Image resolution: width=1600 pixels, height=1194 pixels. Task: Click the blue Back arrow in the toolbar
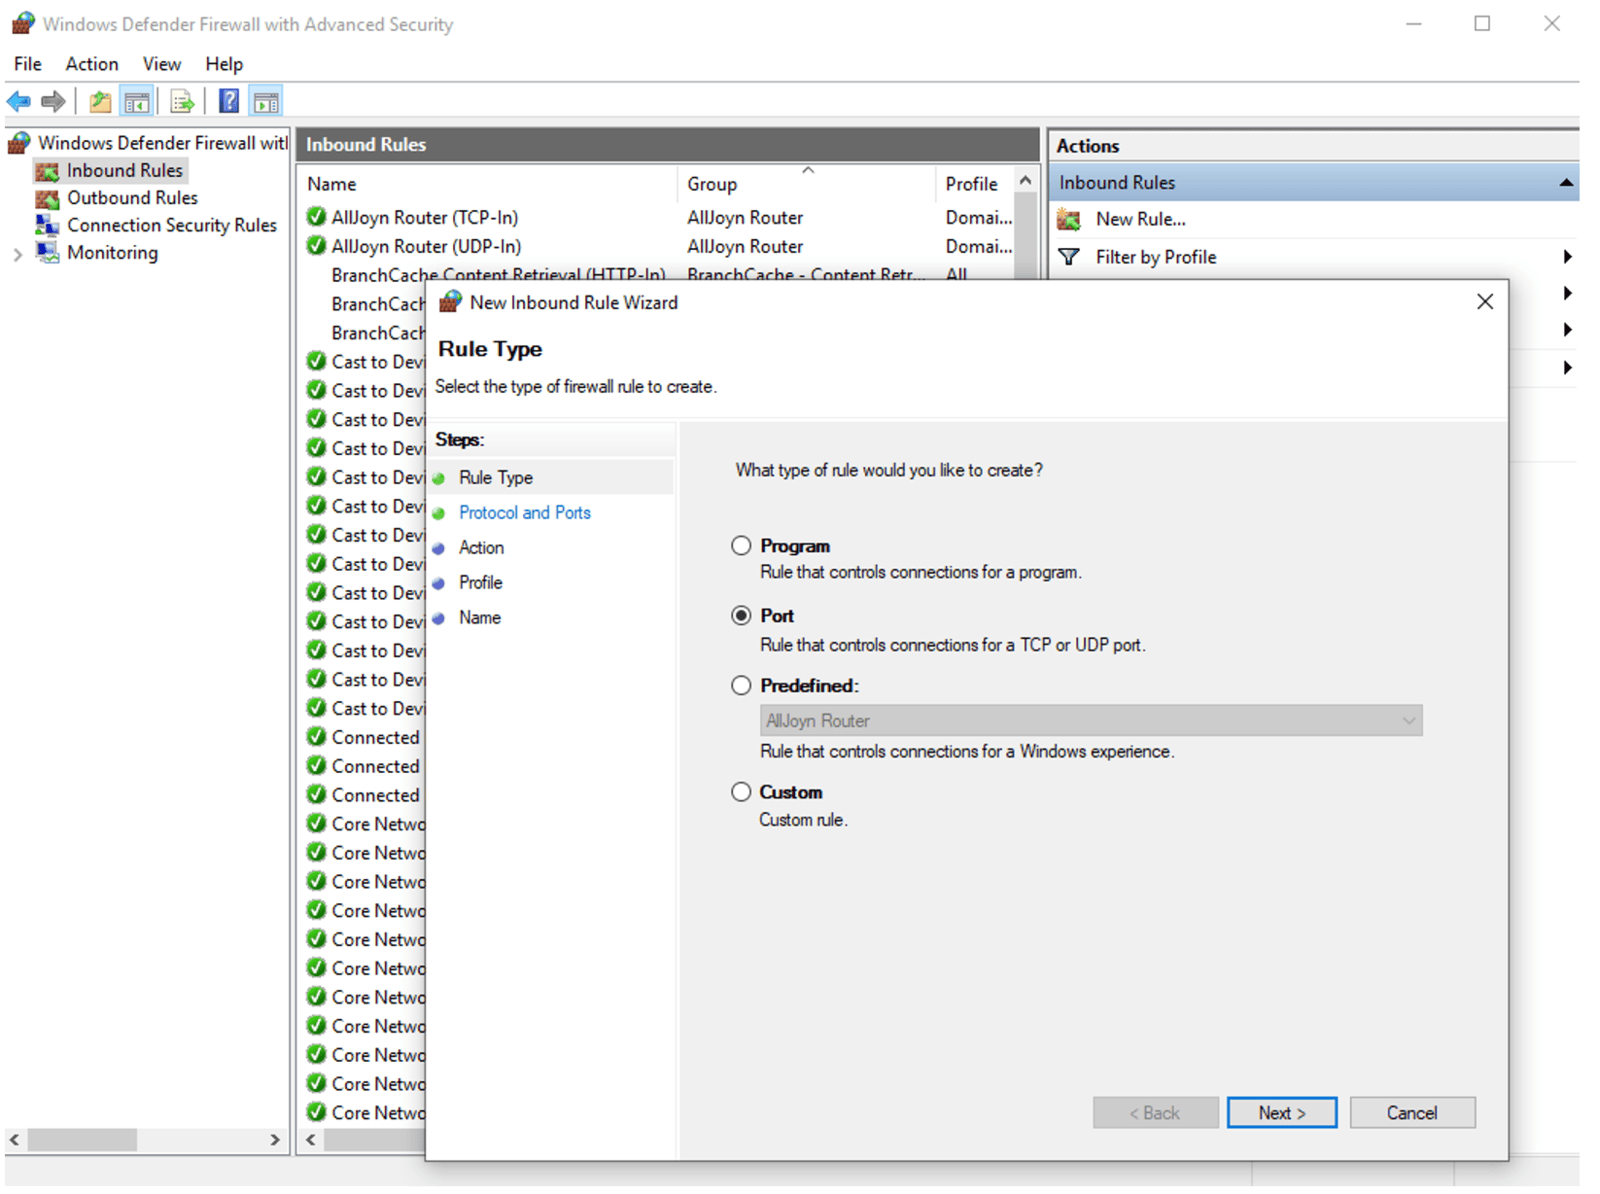18,101
